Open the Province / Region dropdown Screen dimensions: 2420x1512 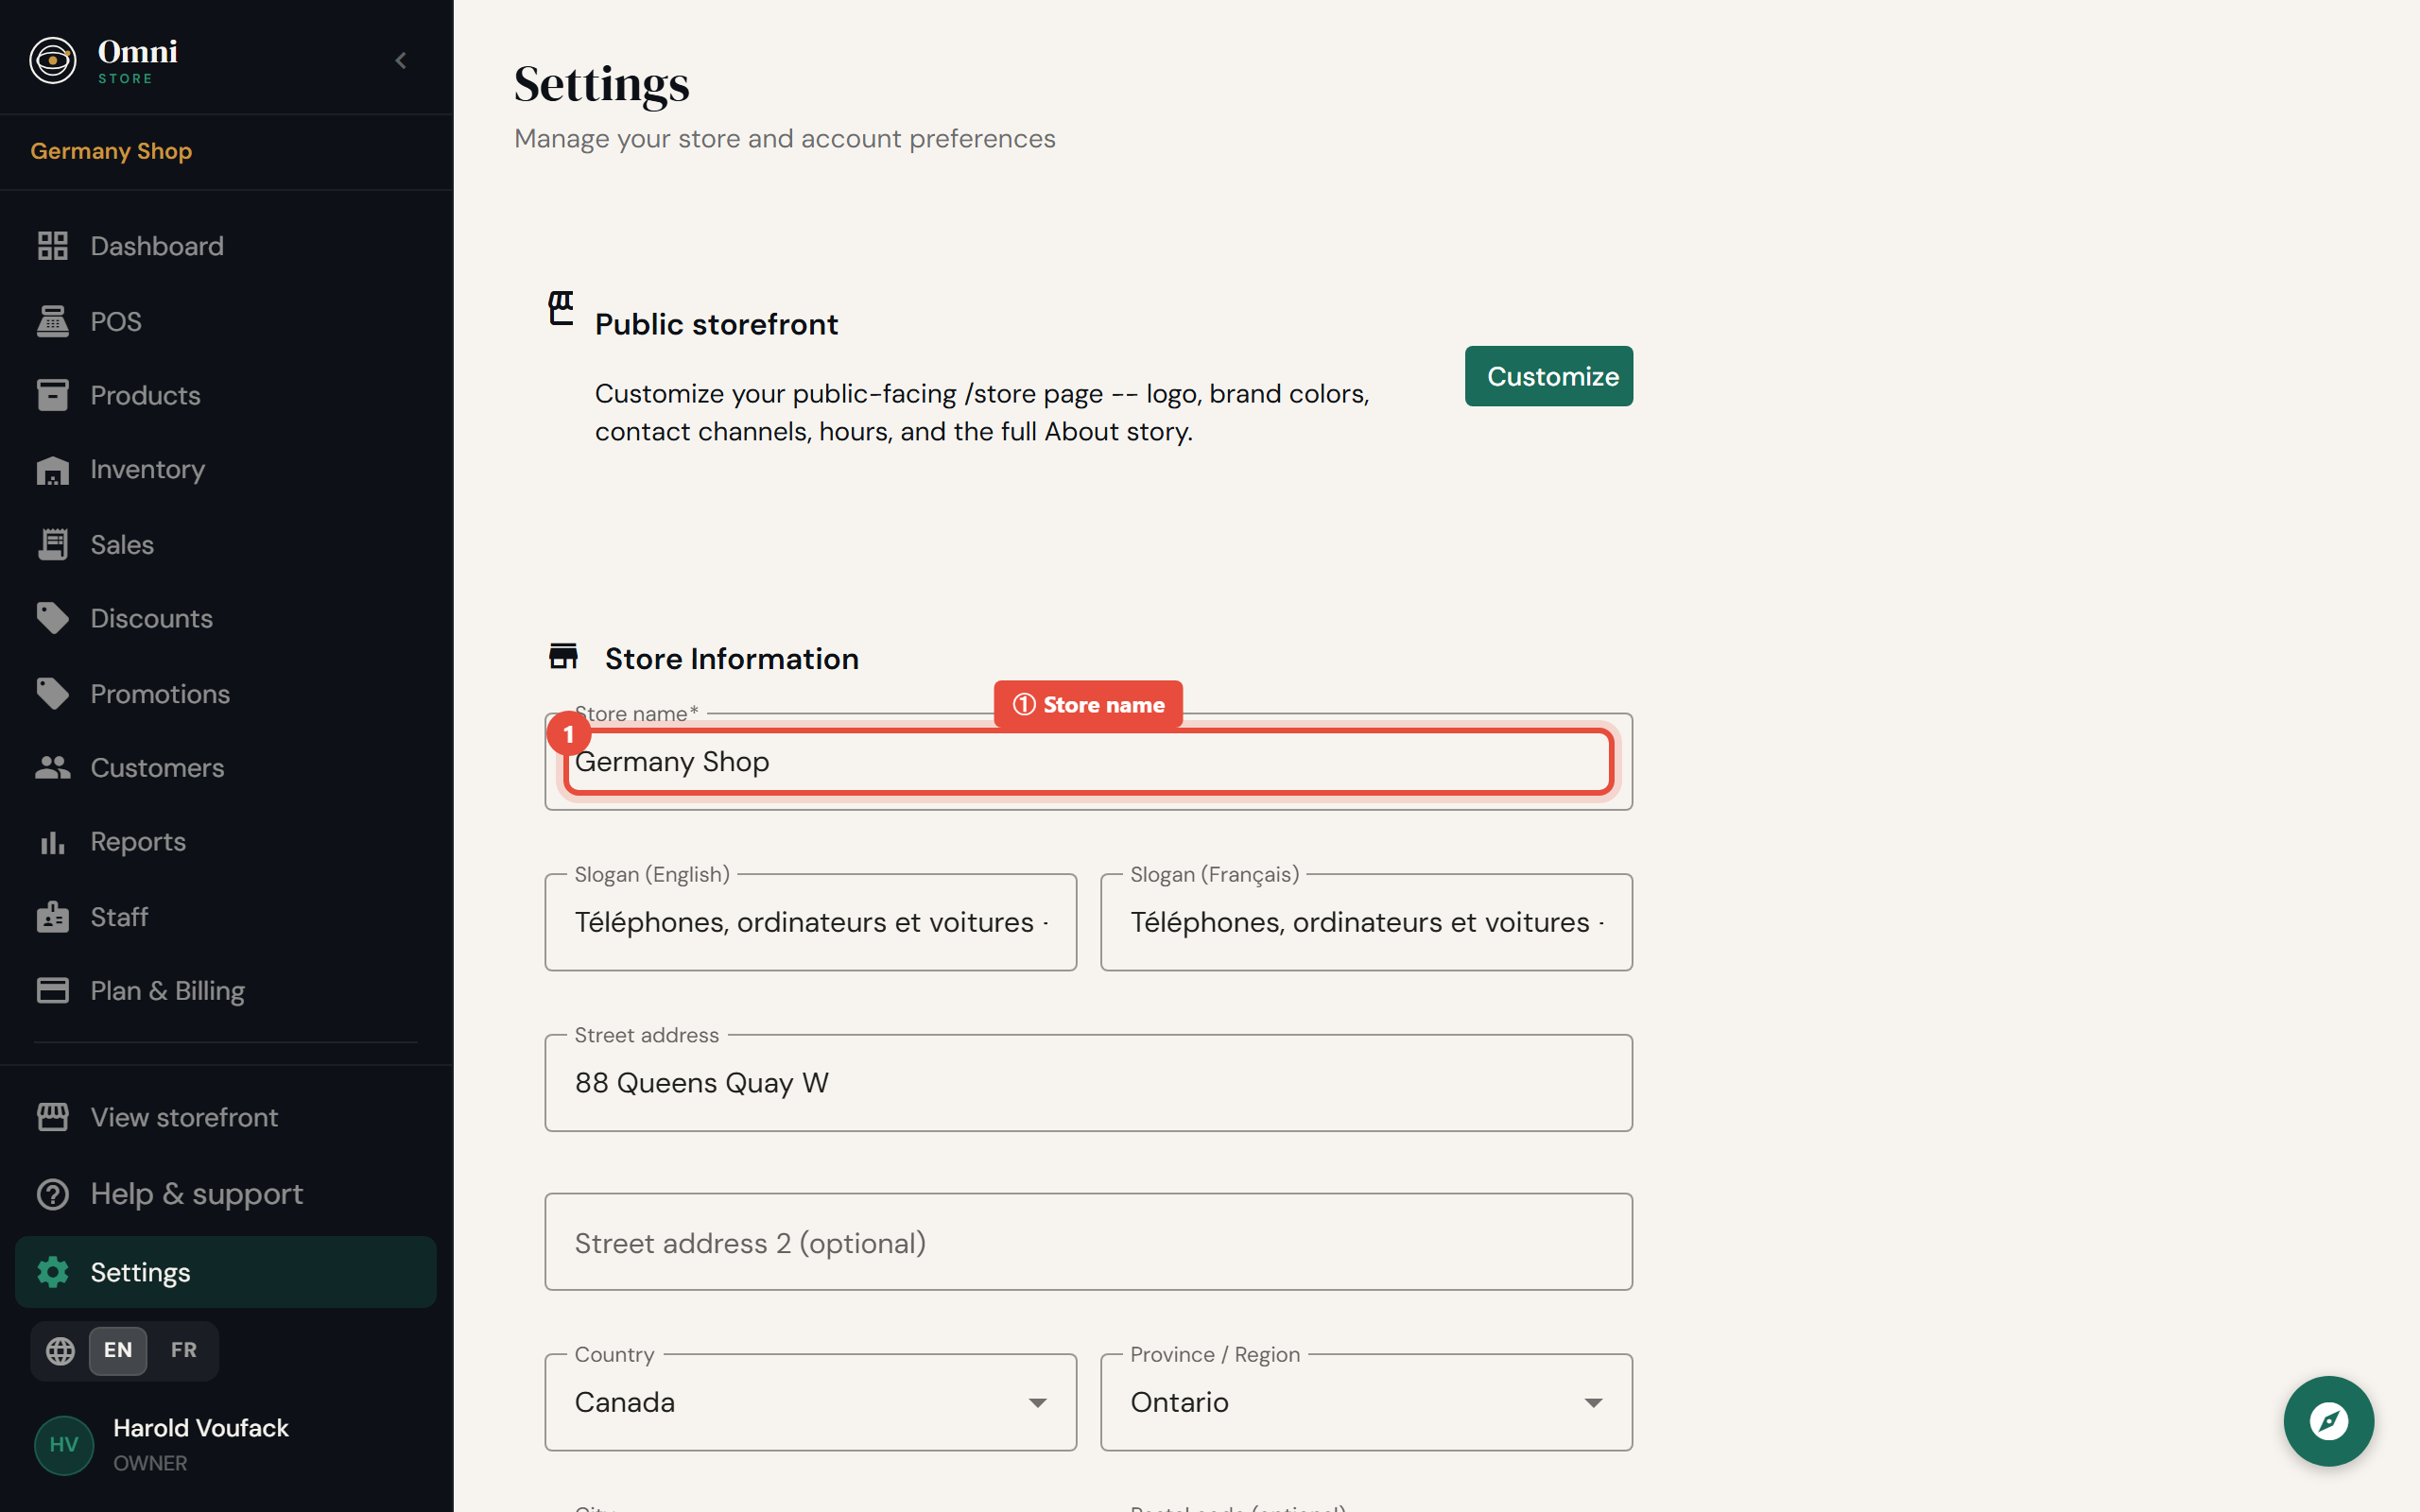(1366, 1402)
